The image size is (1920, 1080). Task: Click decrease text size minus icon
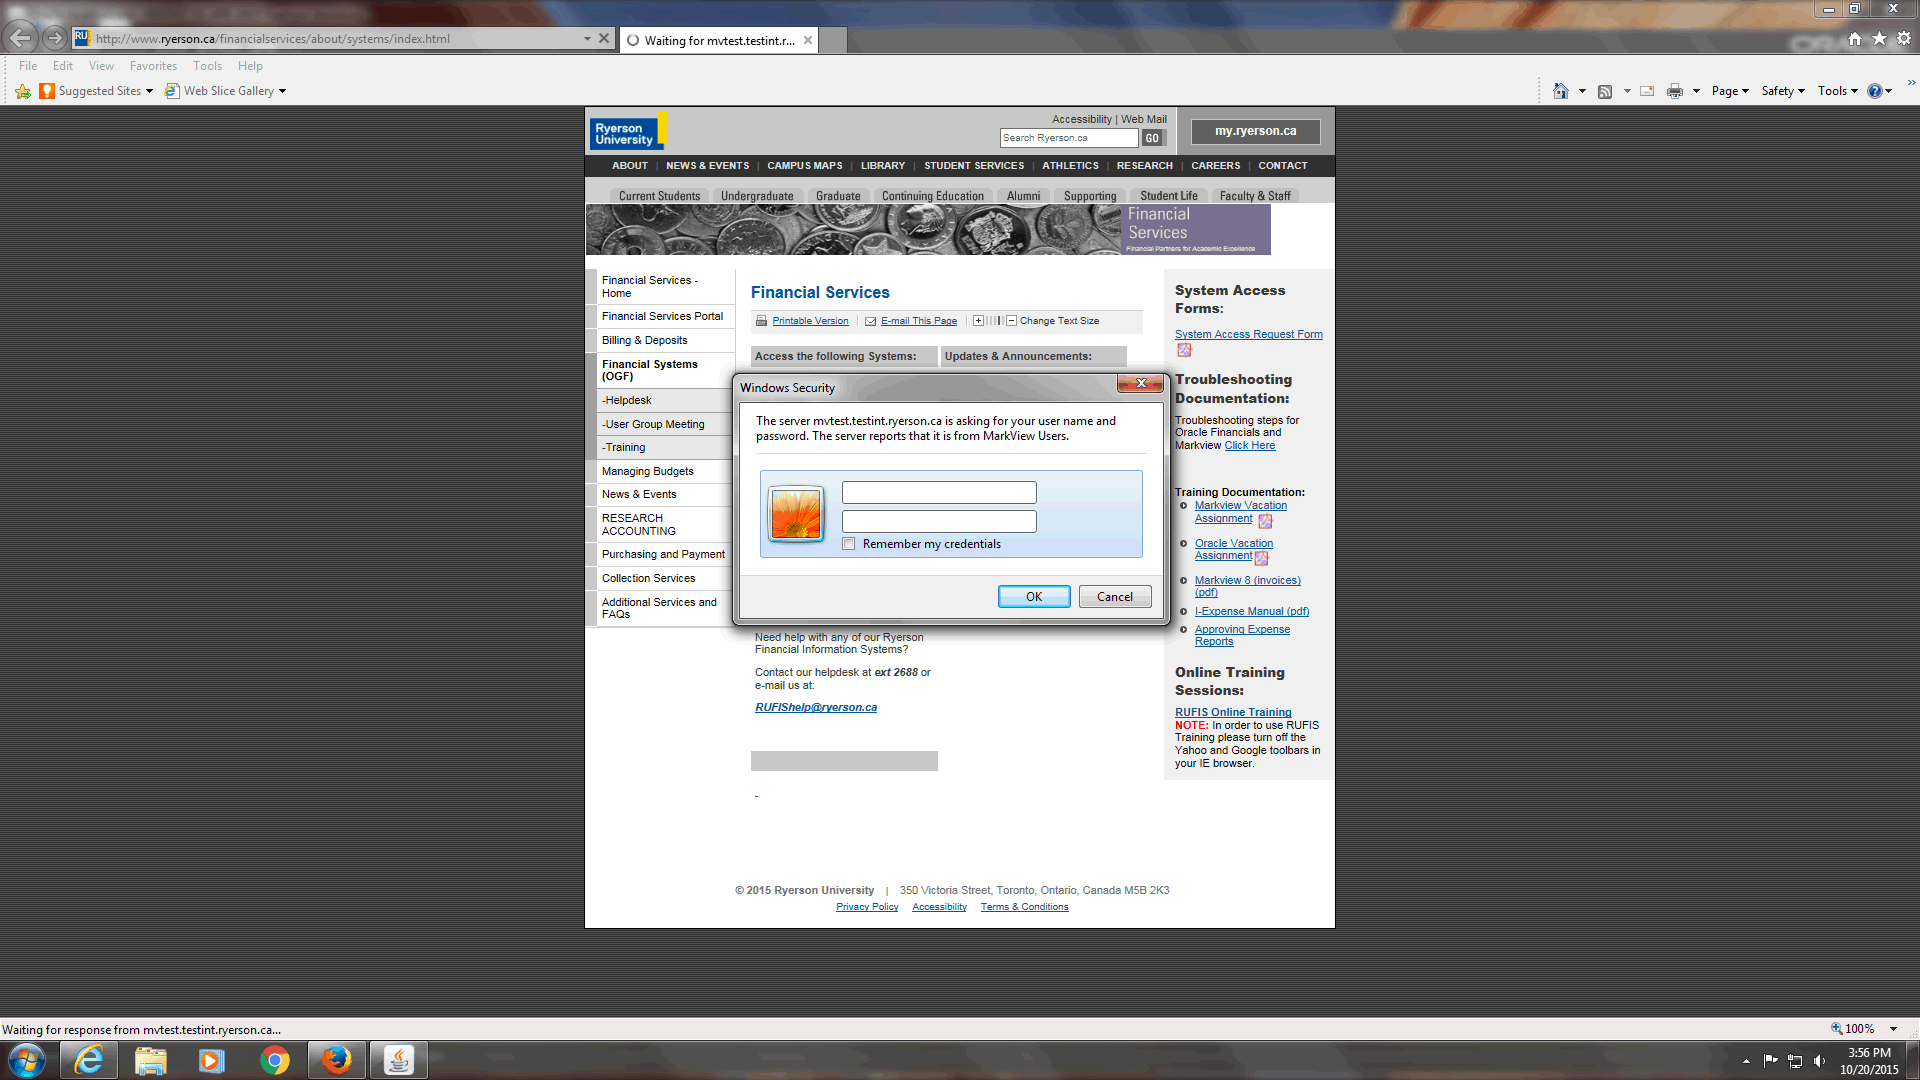pos(1011,321)
